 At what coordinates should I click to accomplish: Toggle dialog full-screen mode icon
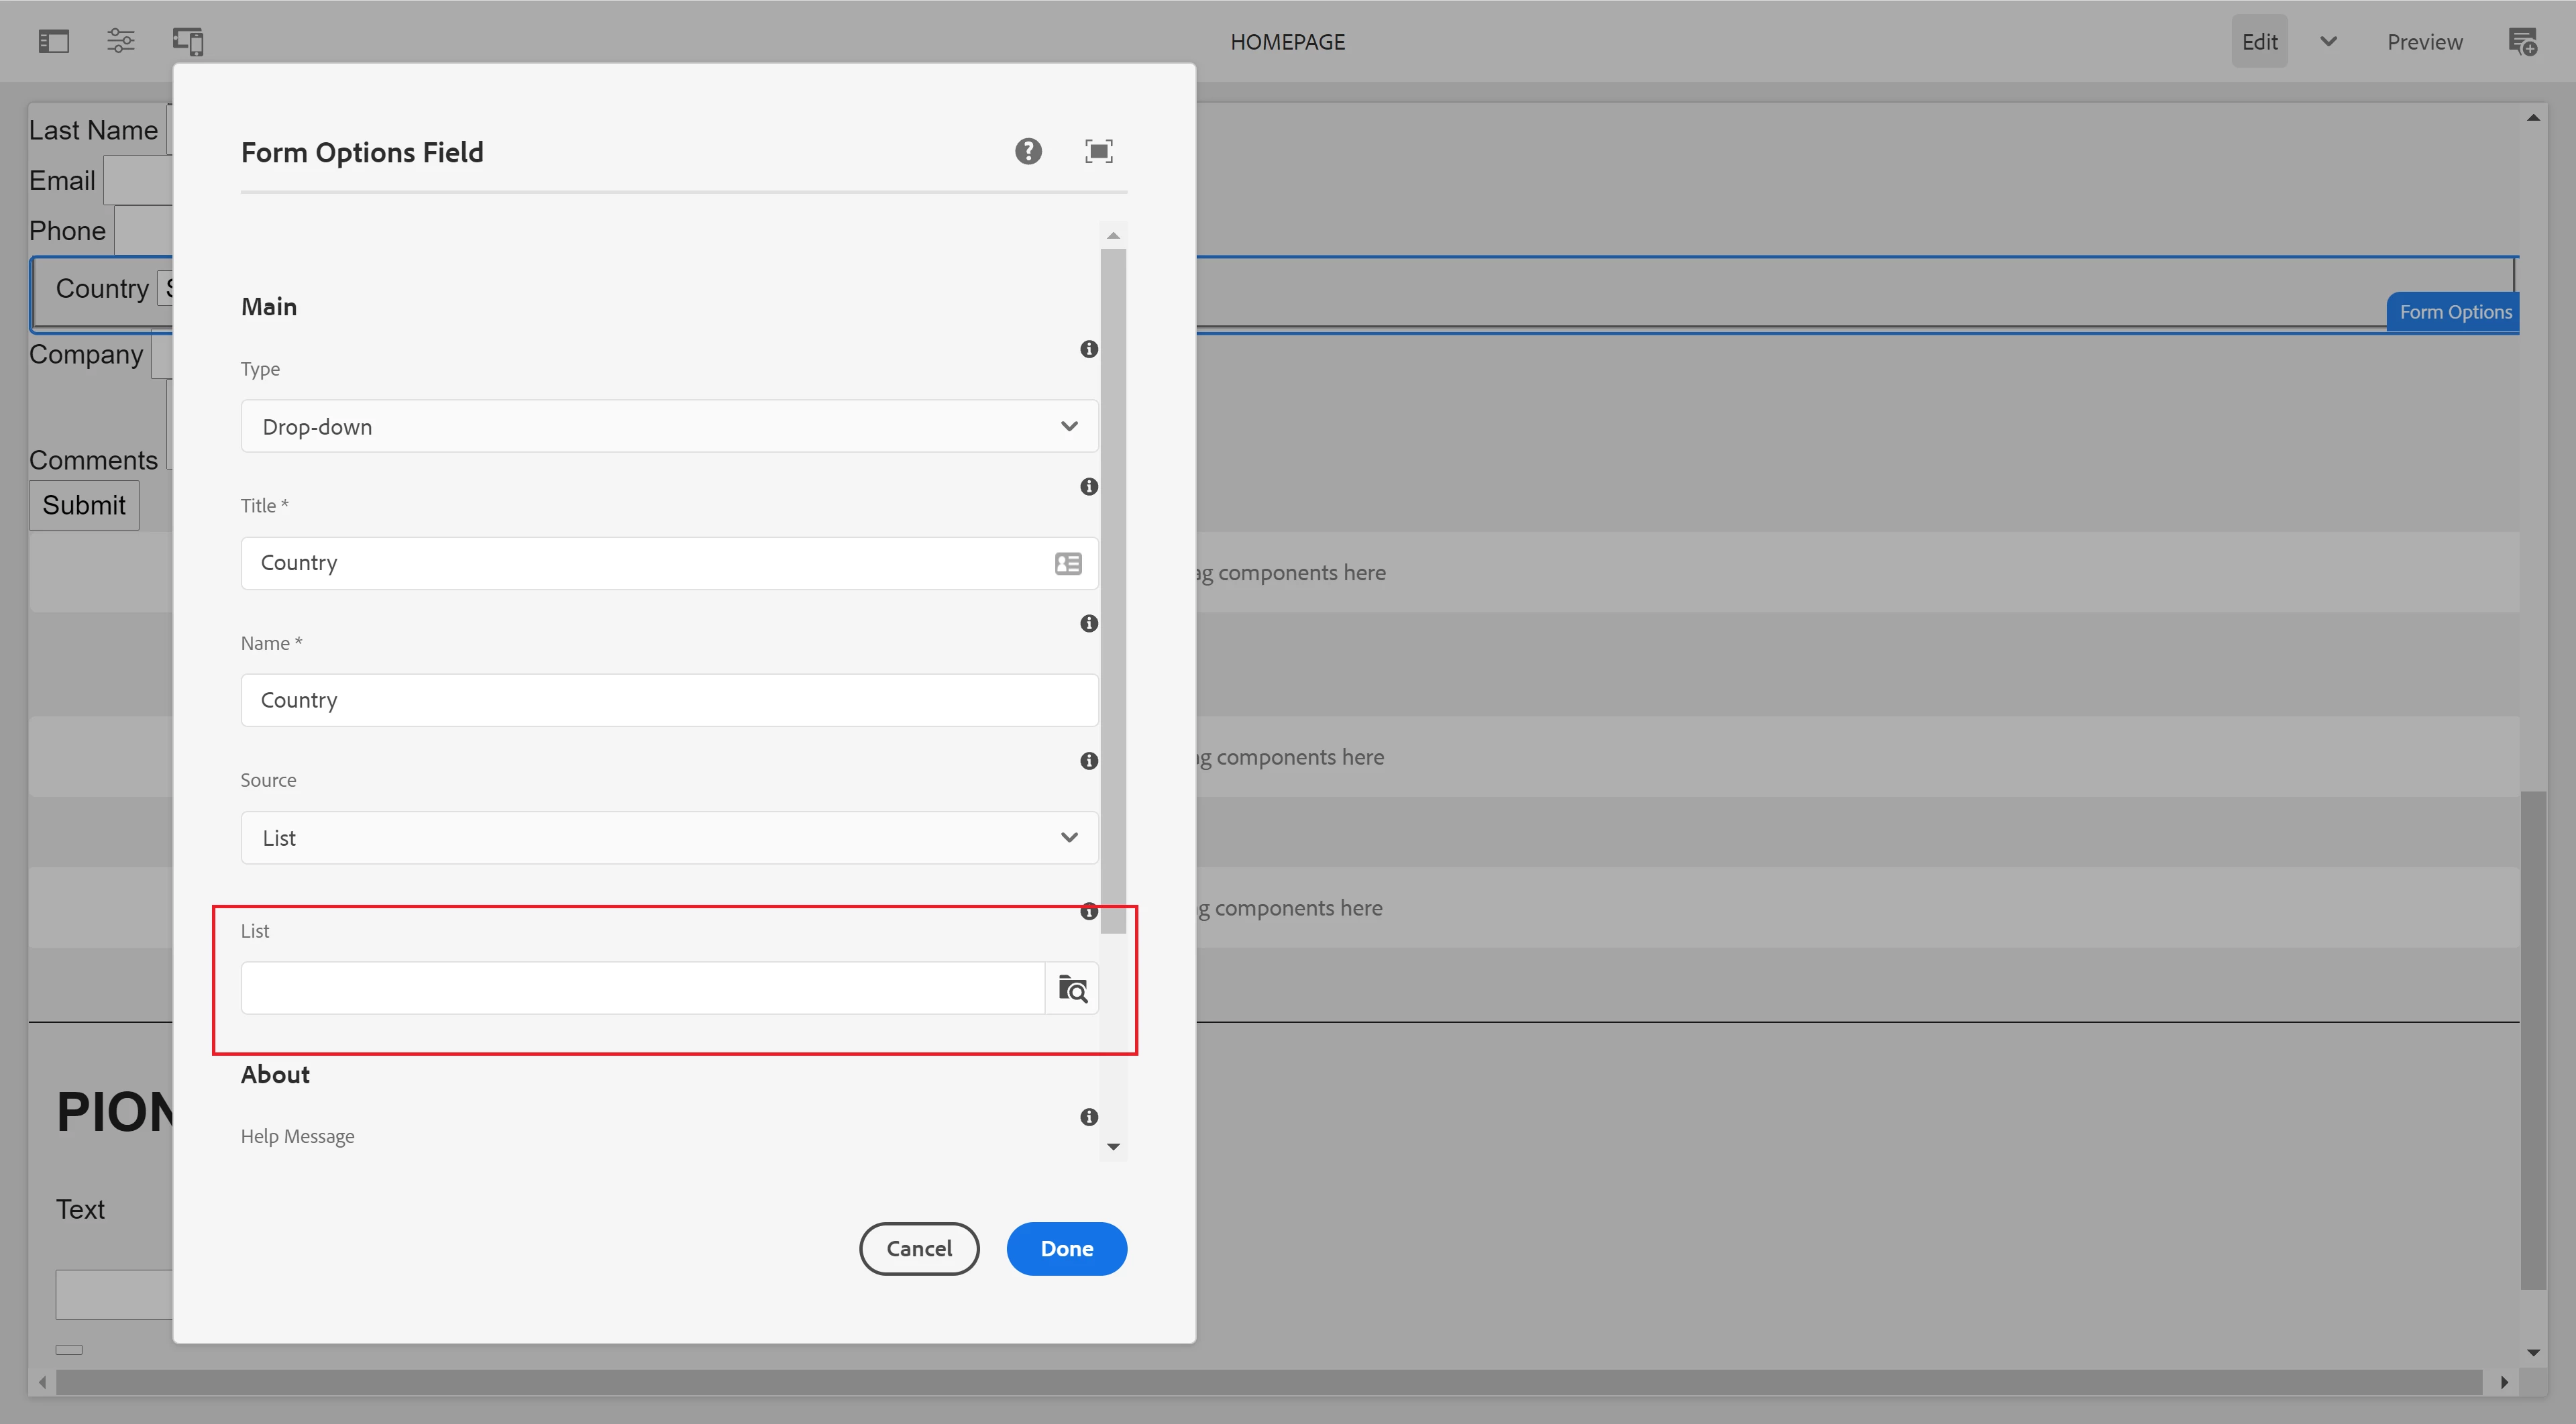click(1099, 151)
